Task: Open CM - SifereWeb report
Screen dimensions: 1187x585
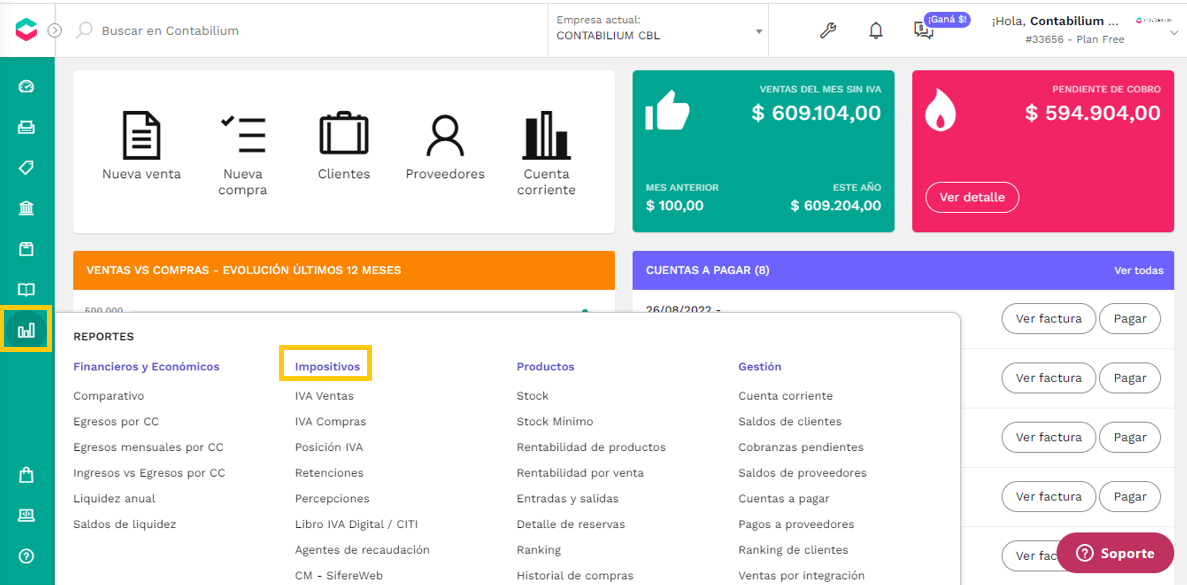Action: click(x=339, y=576)
